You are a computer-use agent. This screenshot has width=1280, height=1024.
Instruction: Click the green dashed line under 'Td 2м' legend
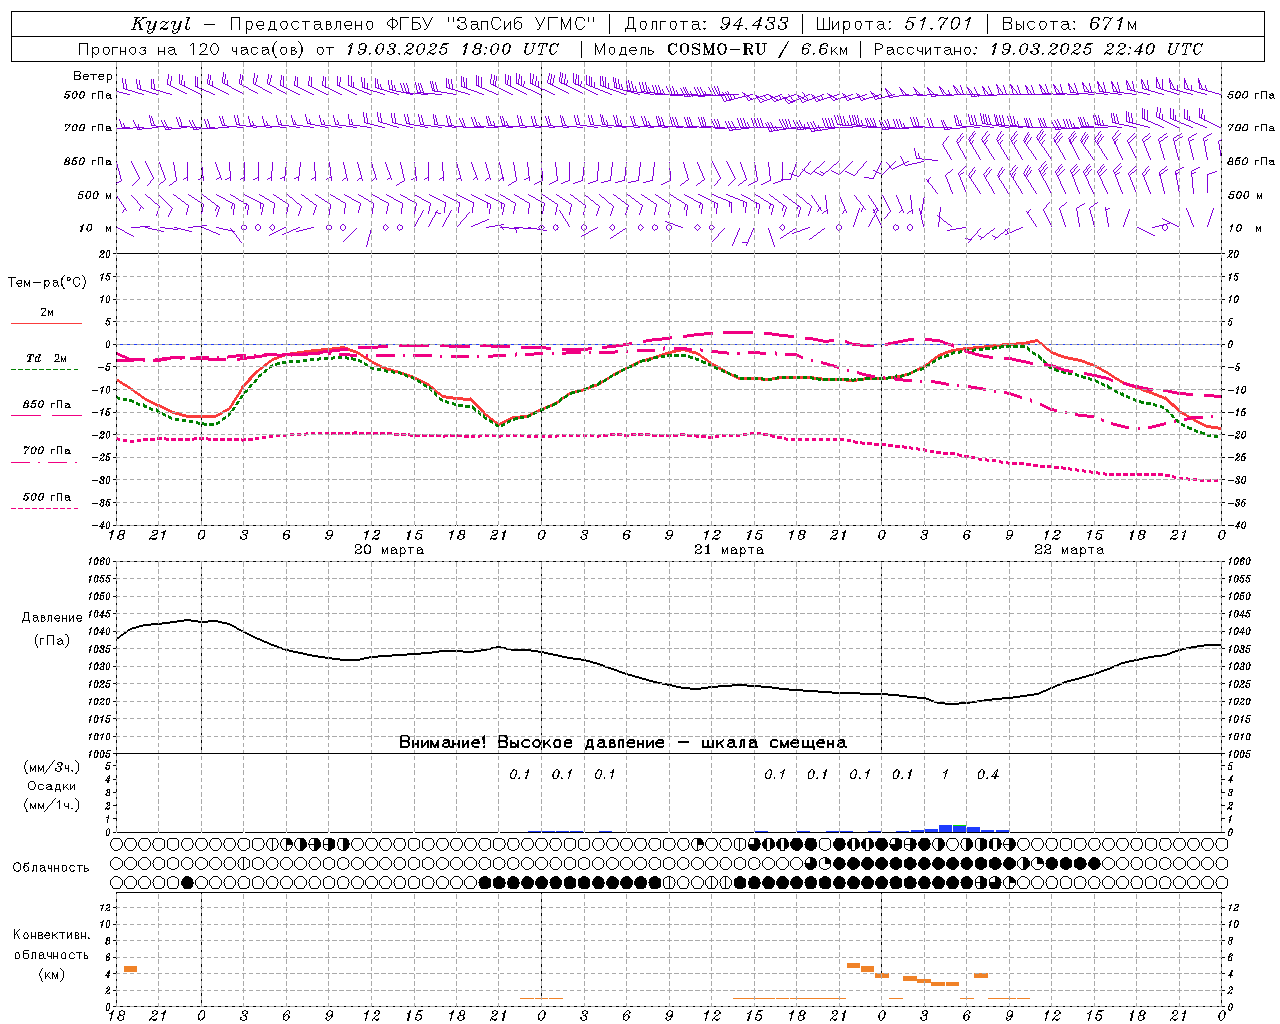coord(44,370)
